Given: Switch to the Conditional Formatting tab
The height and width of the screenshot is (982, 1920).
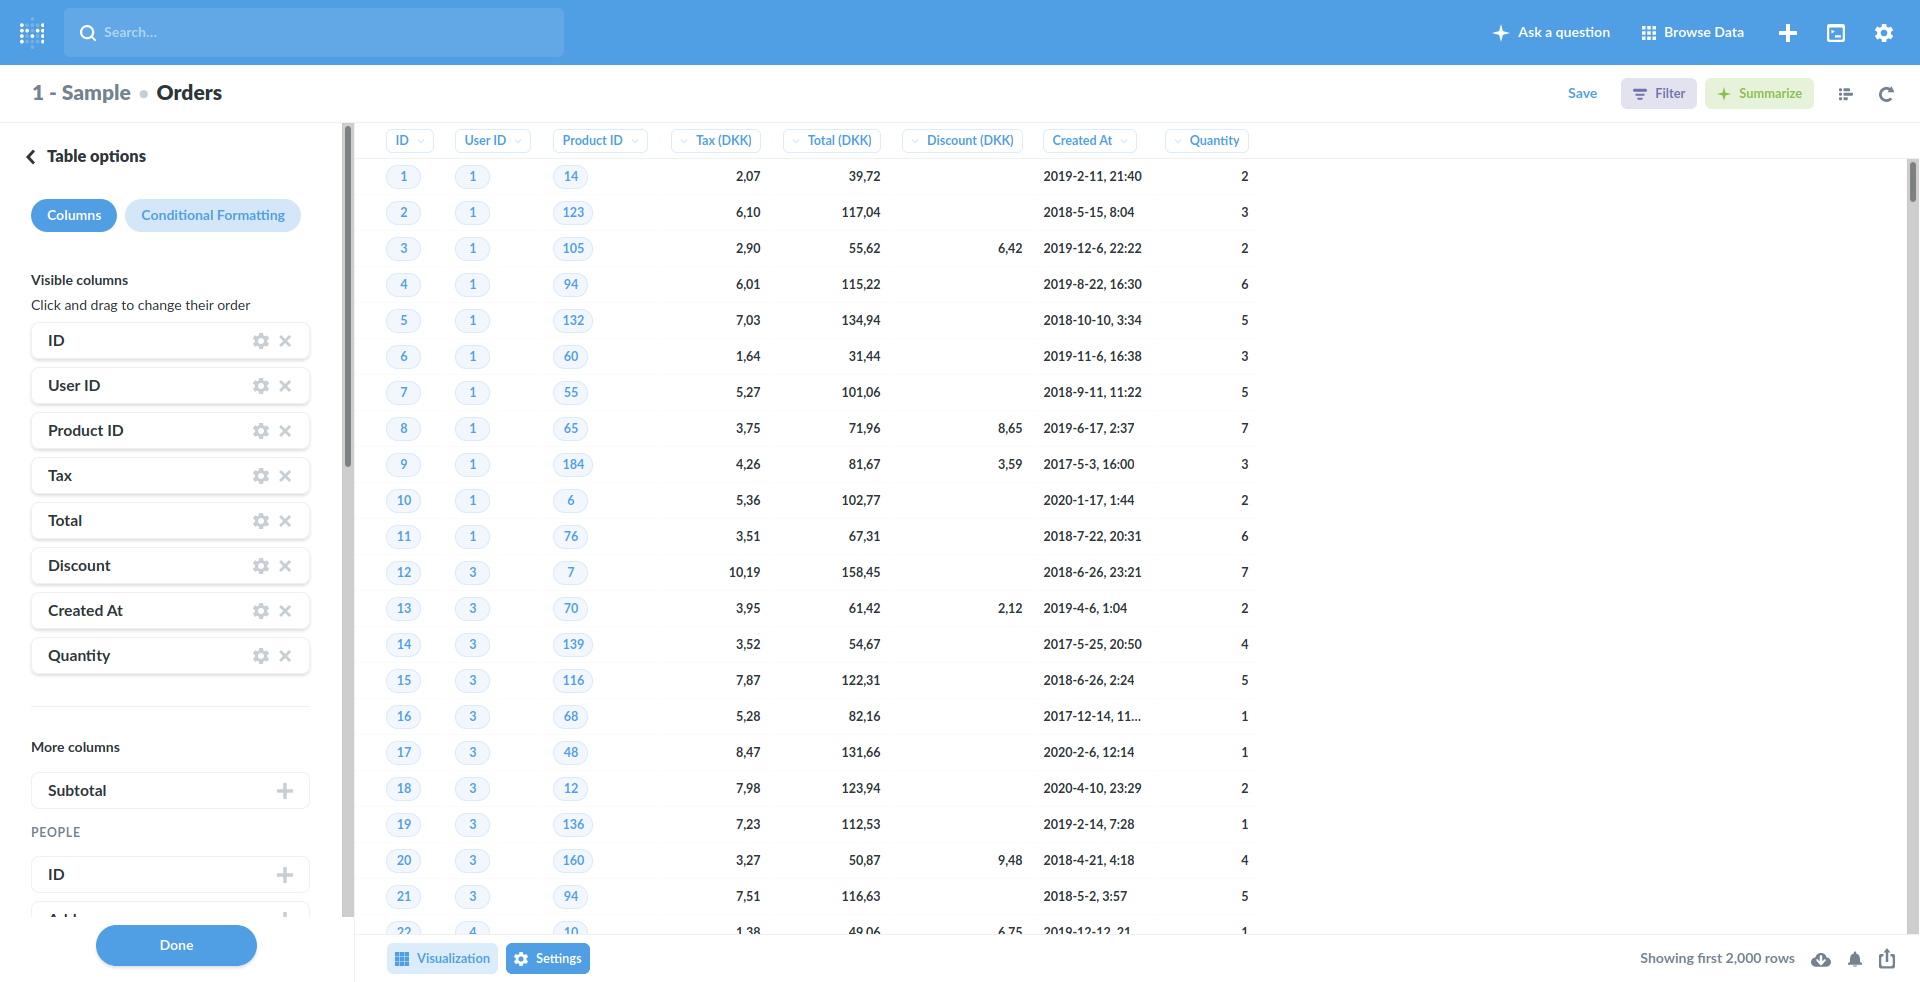Looking at the screenshot, I should pyautogui.click(x=212, y=215).
